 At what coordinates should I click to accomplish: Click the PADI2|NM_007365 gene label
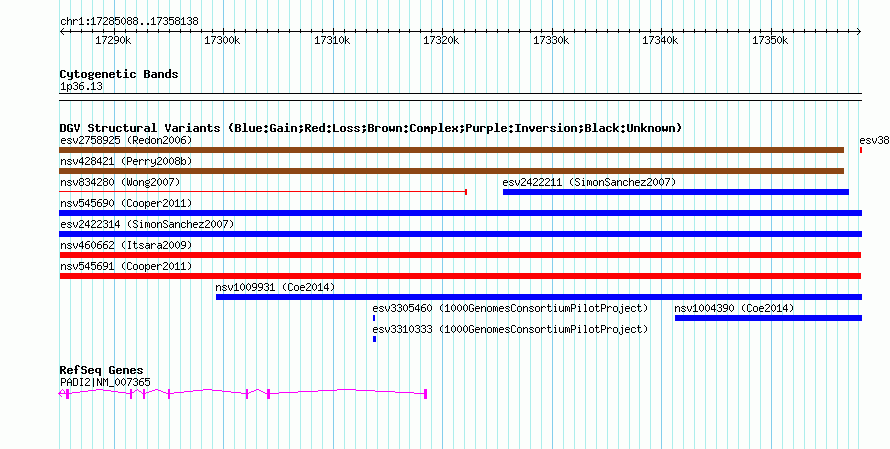point(105,383)
